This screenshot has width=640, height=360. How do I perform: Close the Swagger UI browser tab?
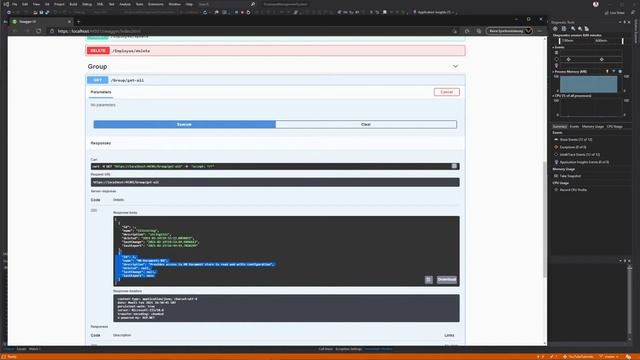tap(69, 21)
